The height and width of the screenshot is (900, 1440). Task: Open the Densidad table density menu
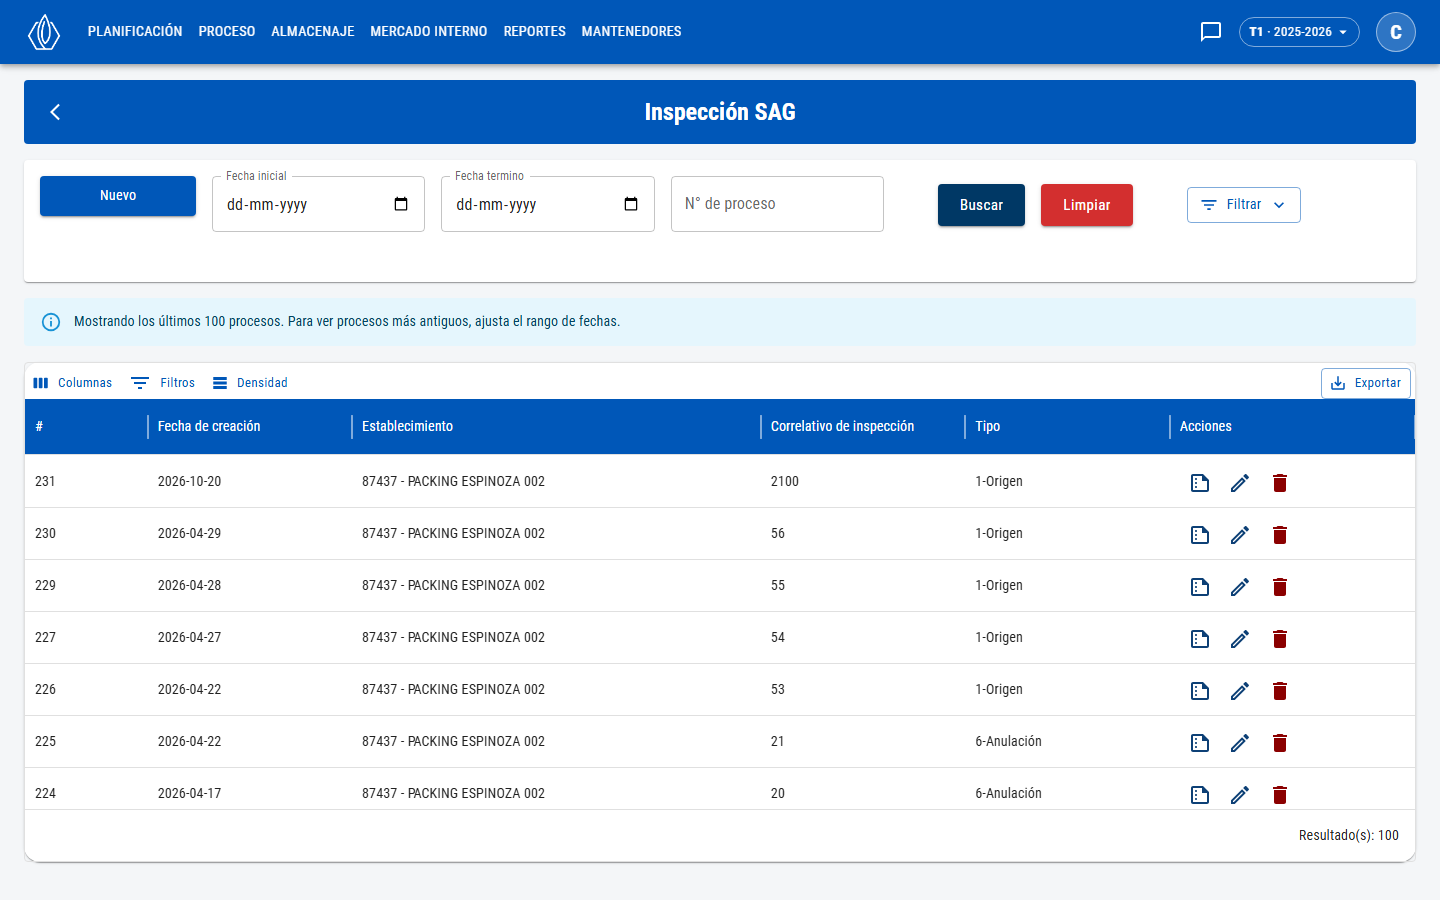click(x=250, y=383)
